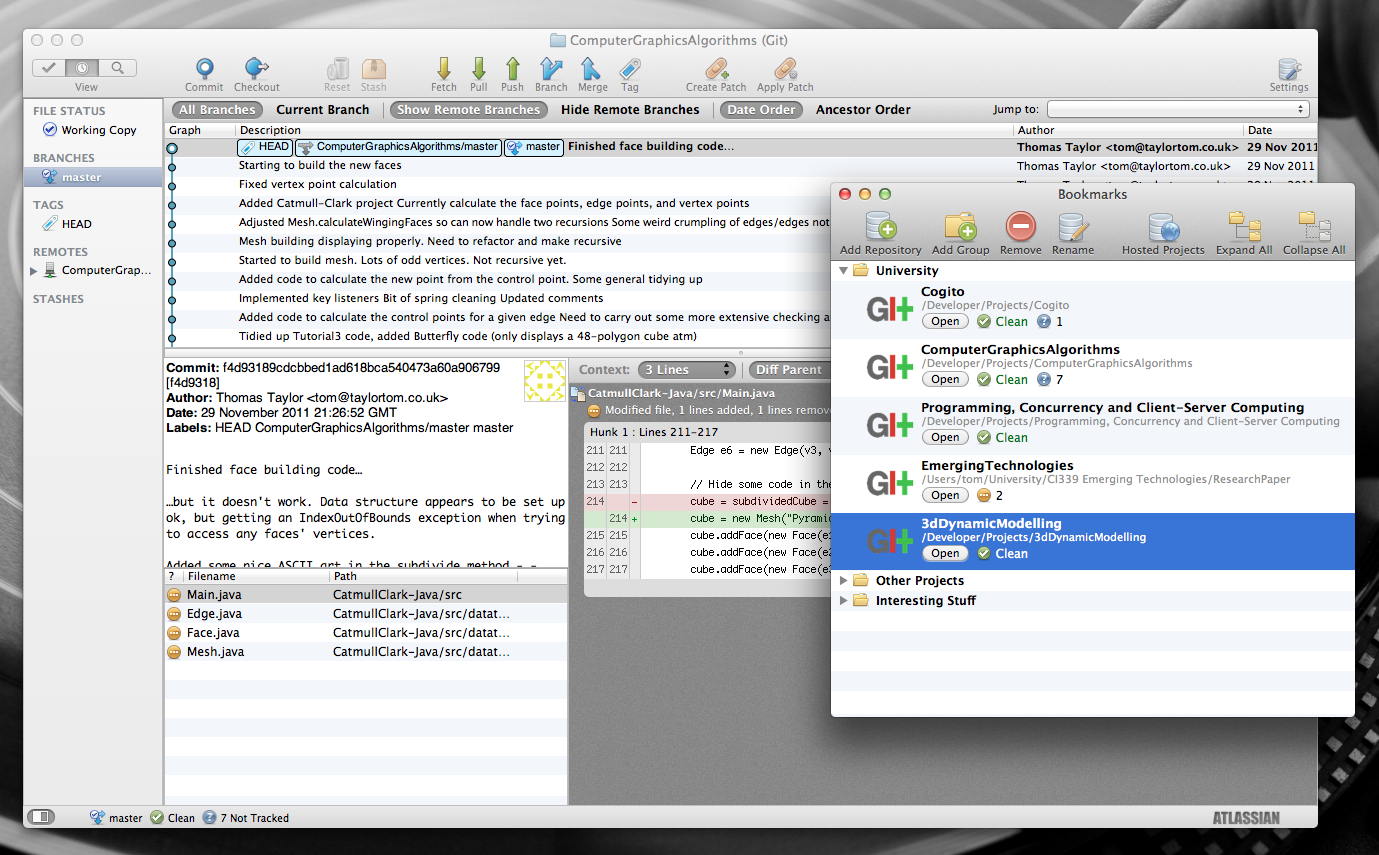
Task: Select Date Order sorting
Action: [762, 110]
